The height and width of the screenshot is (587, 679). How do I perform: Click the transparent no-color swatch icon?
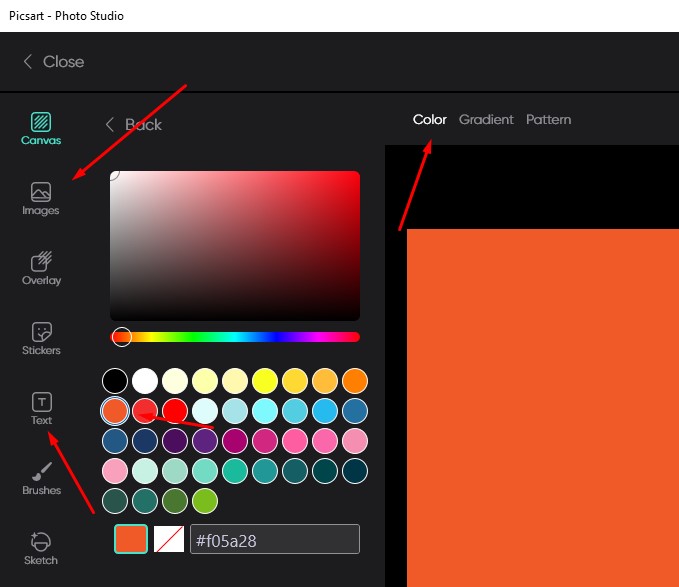coord(169,540)
